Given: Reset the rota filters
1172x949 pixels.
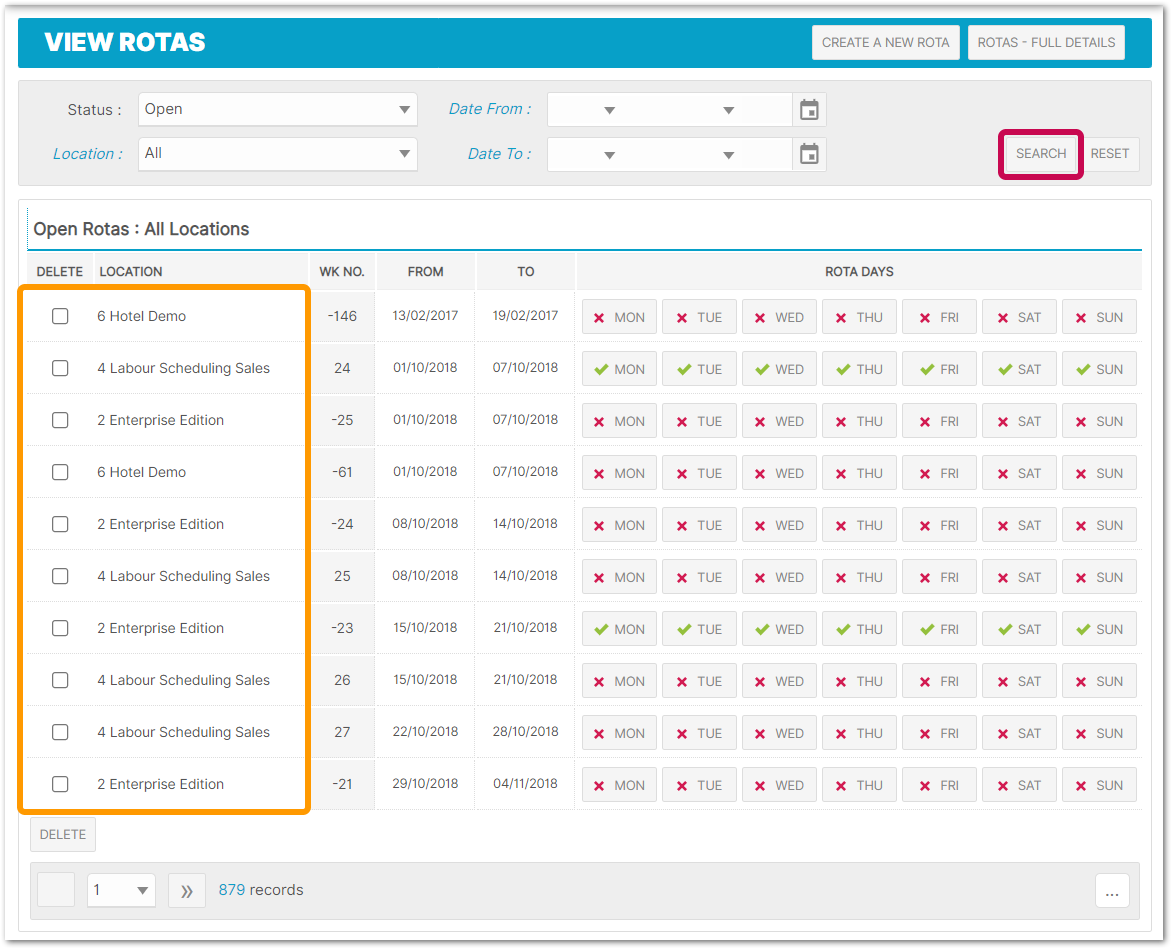Looking at the screenshot, I should (1109, 154).
